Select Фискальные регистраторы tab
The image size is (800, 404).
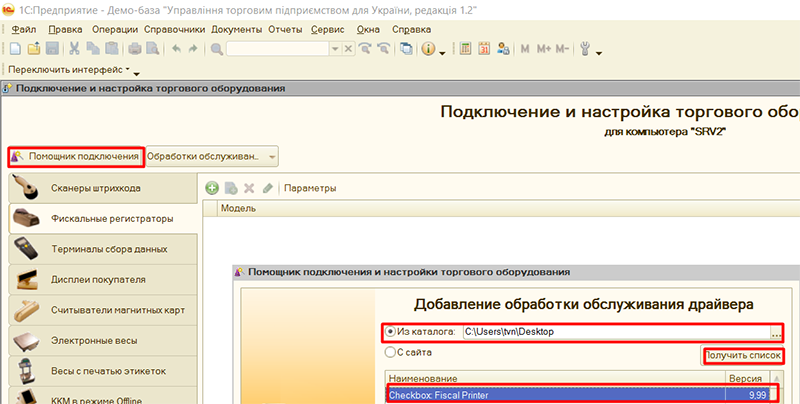click(x=103, y=218)
